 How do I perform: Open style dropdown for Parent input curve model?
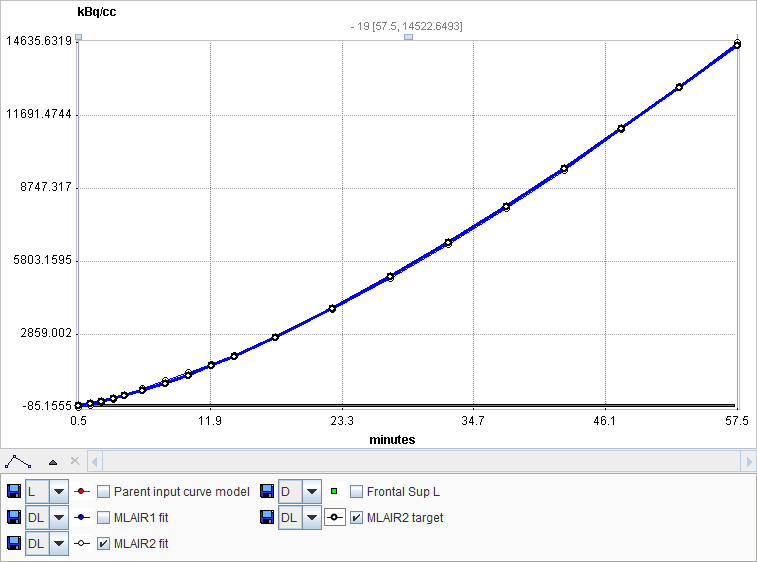(x=58, y=492)
